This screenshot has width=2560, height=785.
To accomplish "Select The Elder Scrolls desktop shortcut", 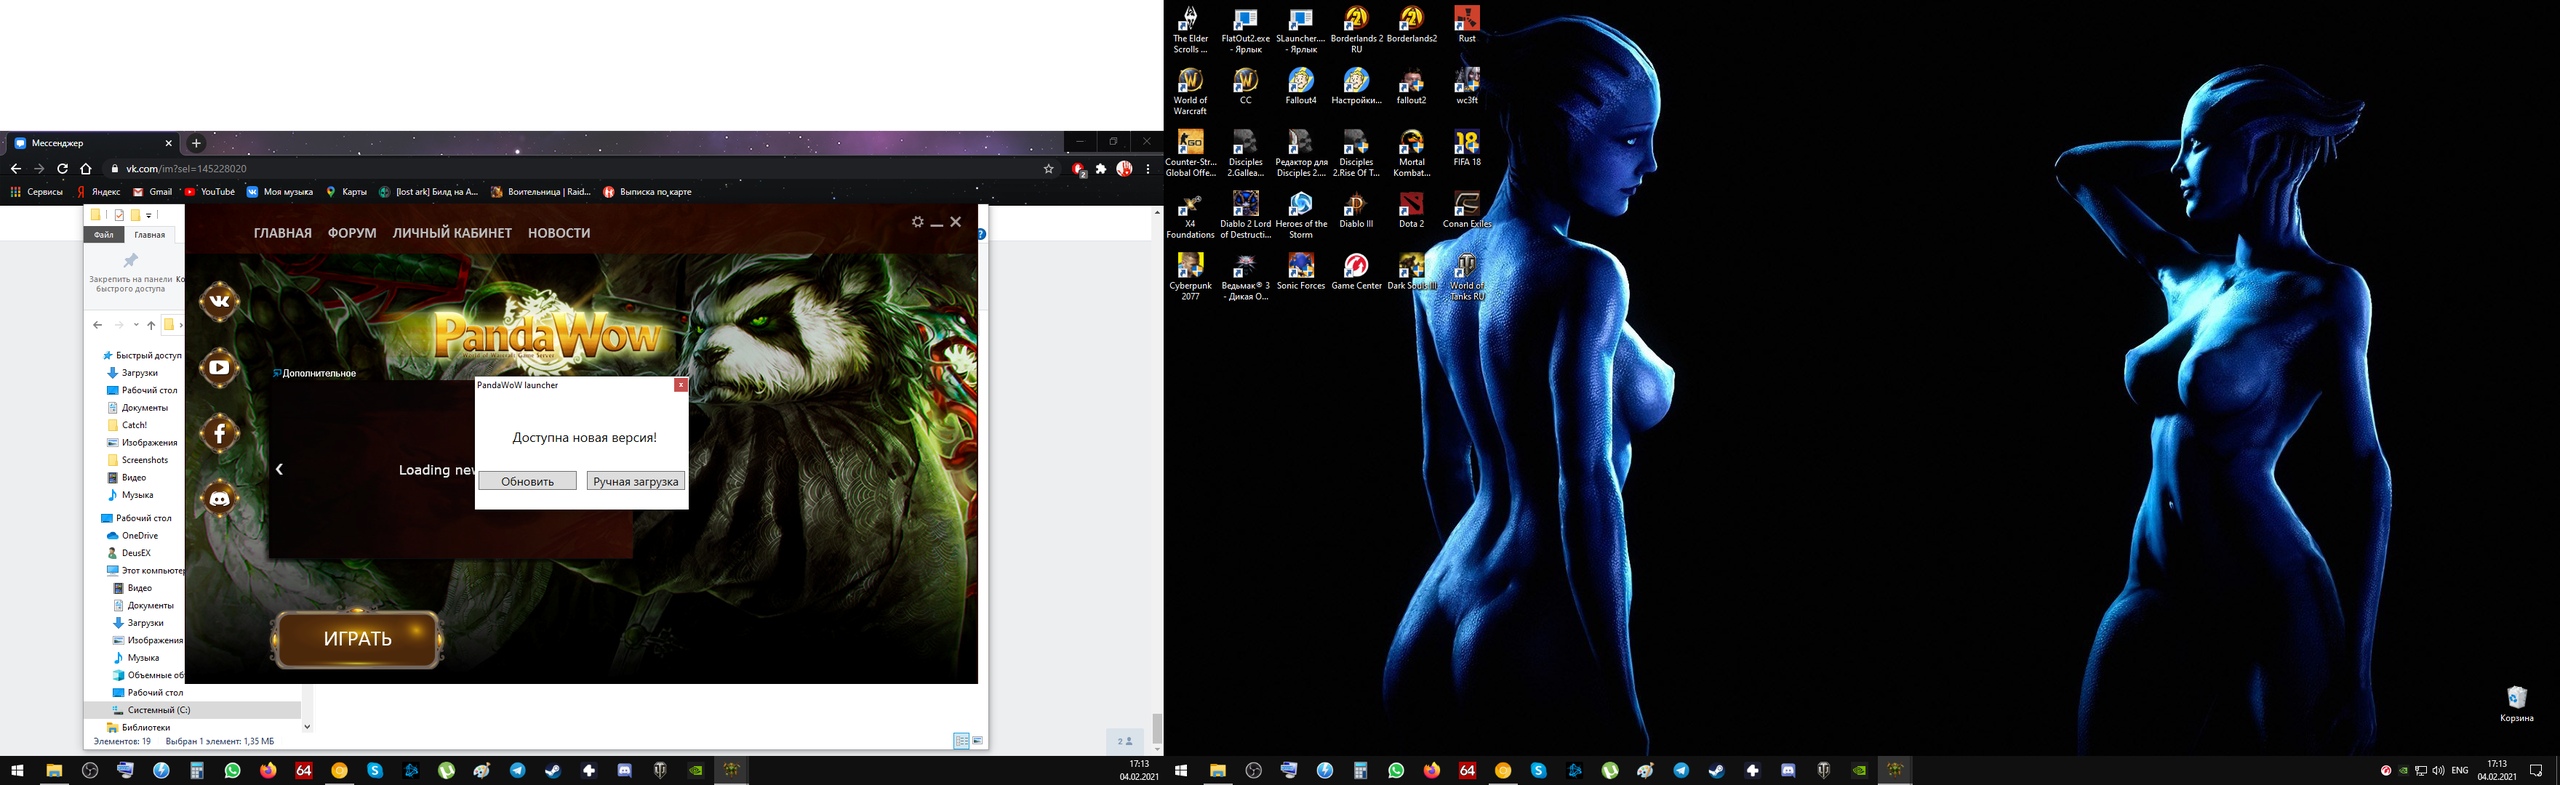I will 1190,30.
